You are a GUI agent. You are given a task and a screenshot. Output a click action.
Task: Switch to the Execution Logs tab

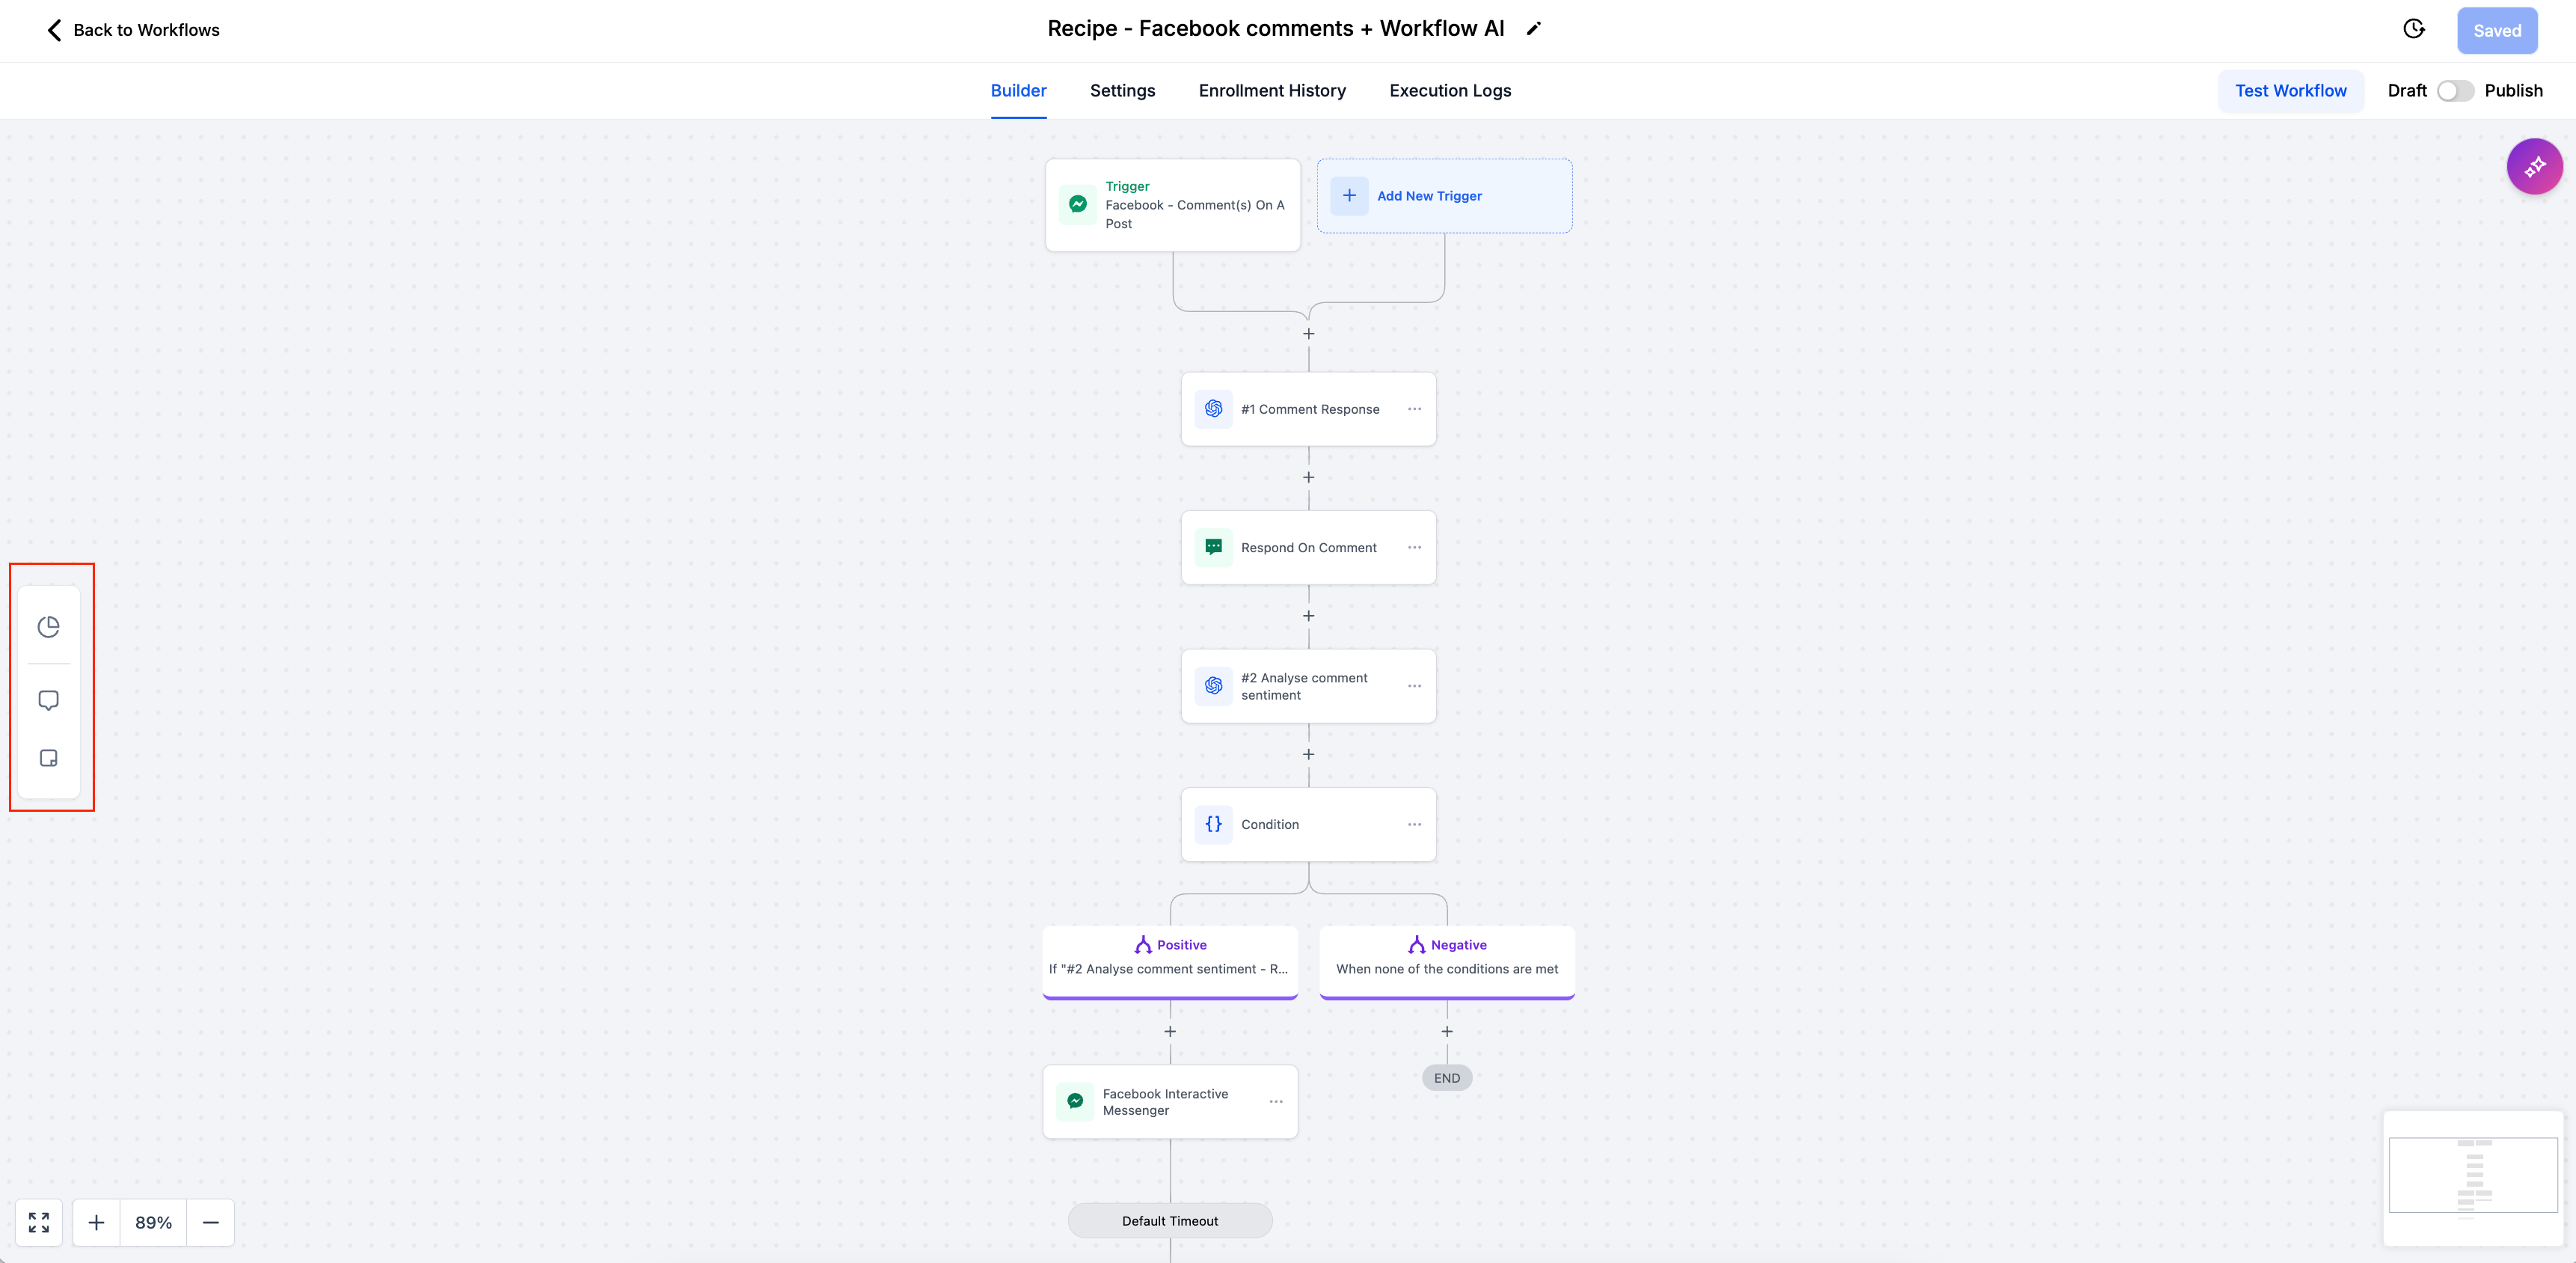click(1449, 91)
